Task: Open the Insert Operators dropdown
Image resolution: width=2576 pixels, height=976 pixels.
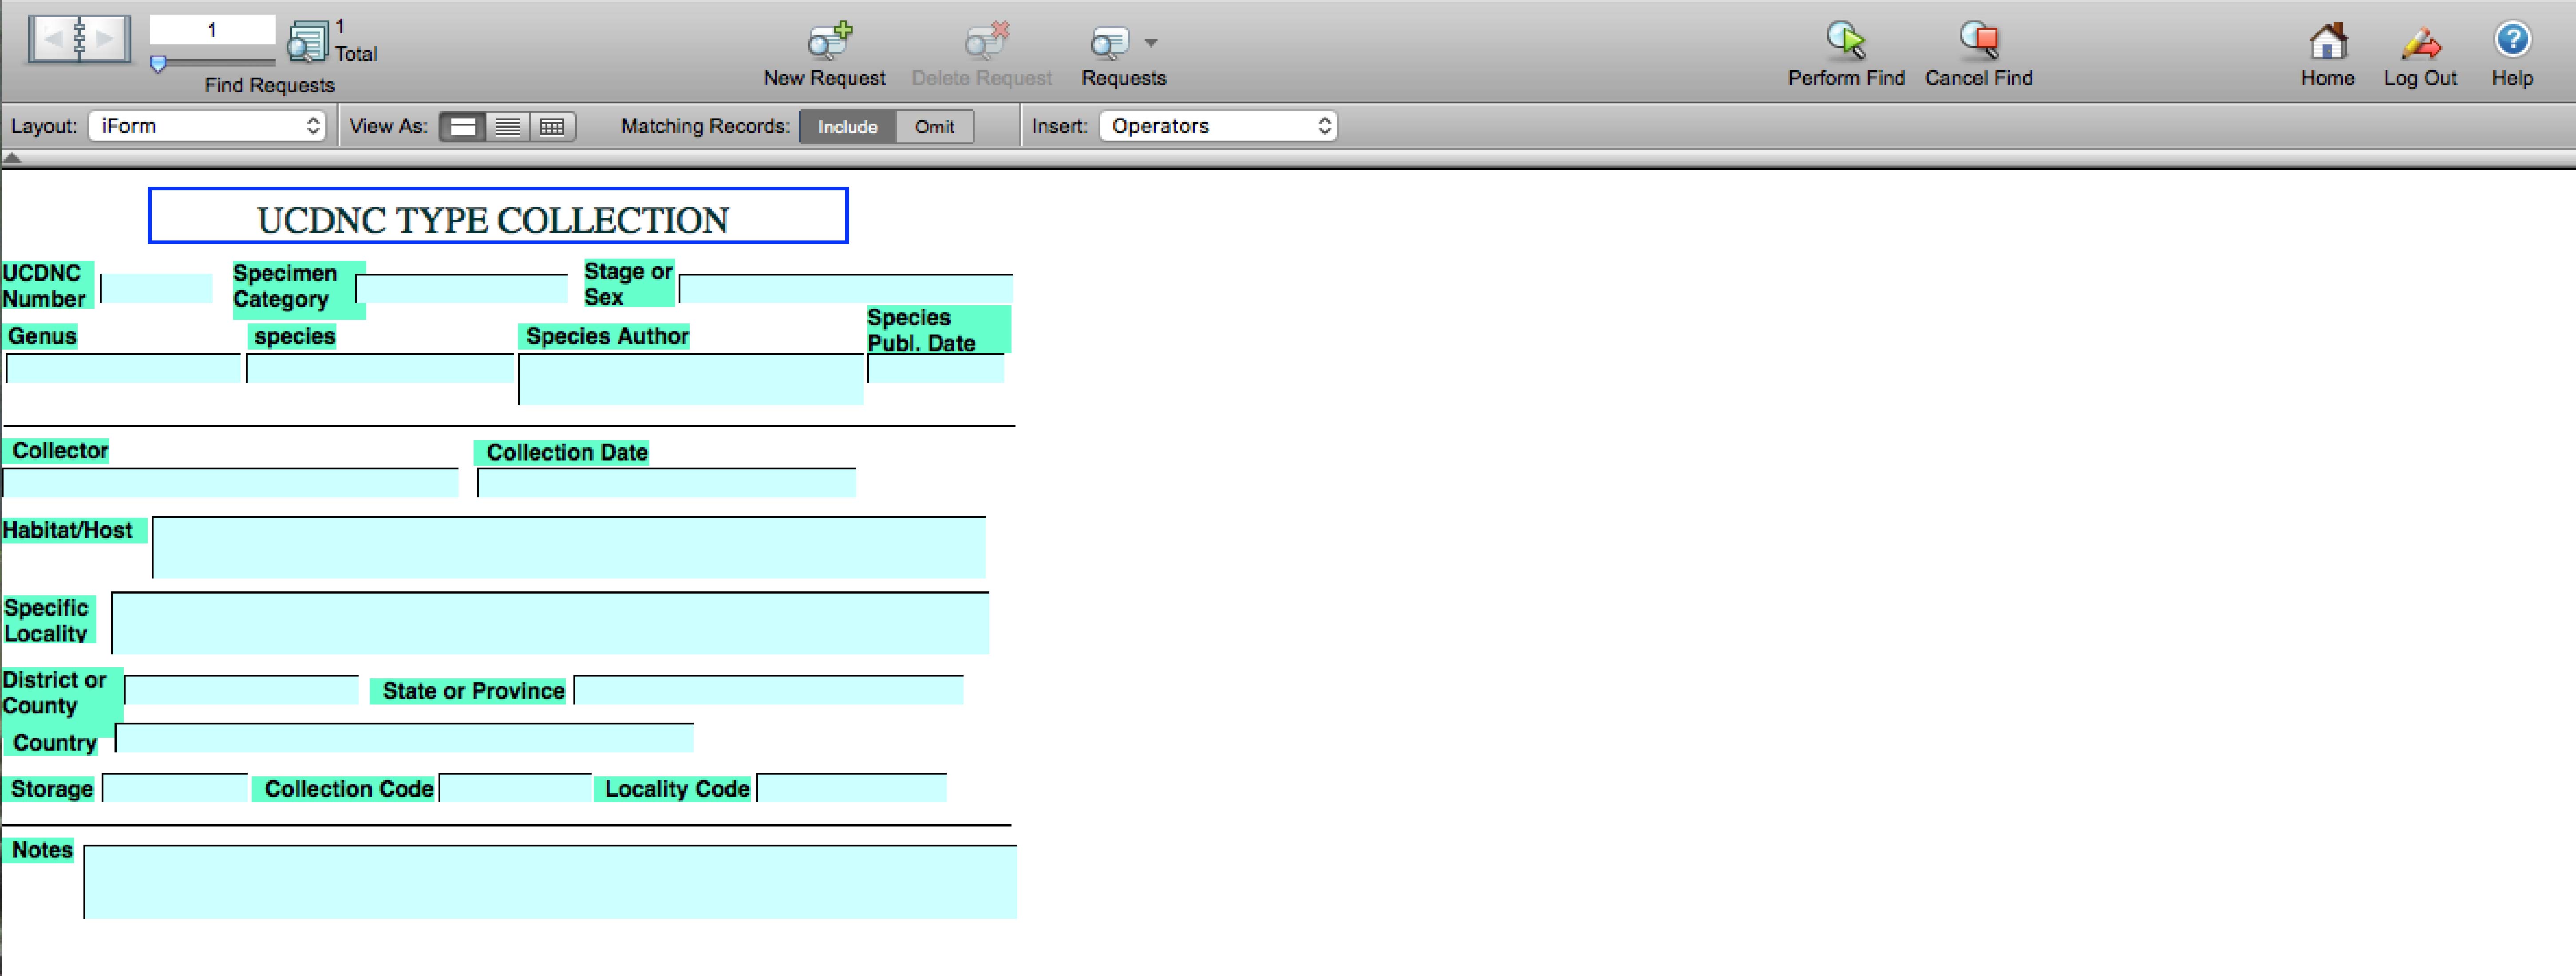Action: point(1218,126)
